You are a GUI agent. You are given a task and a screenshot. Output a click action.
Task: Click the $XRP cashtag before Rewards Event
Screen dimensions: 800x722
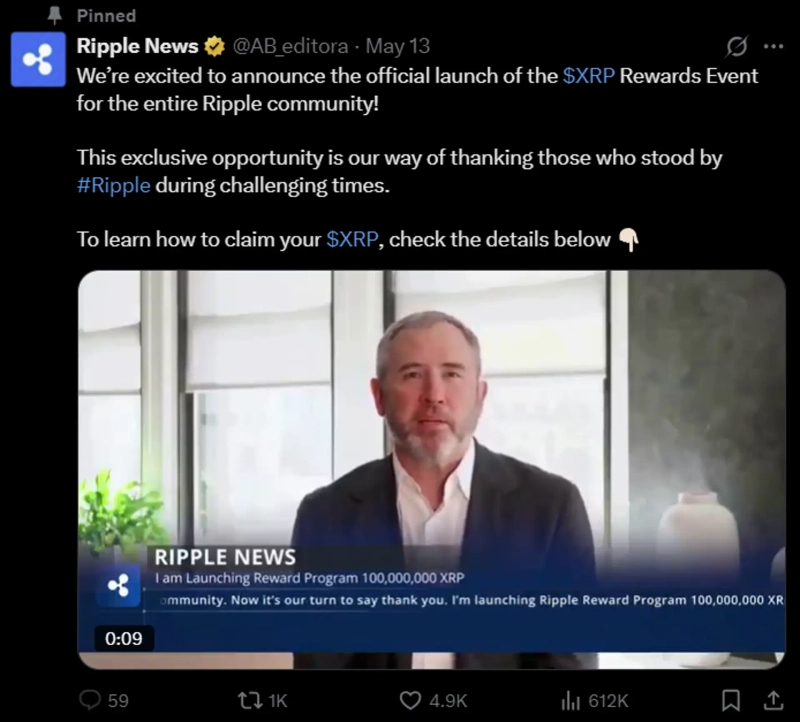coord(588,76)
